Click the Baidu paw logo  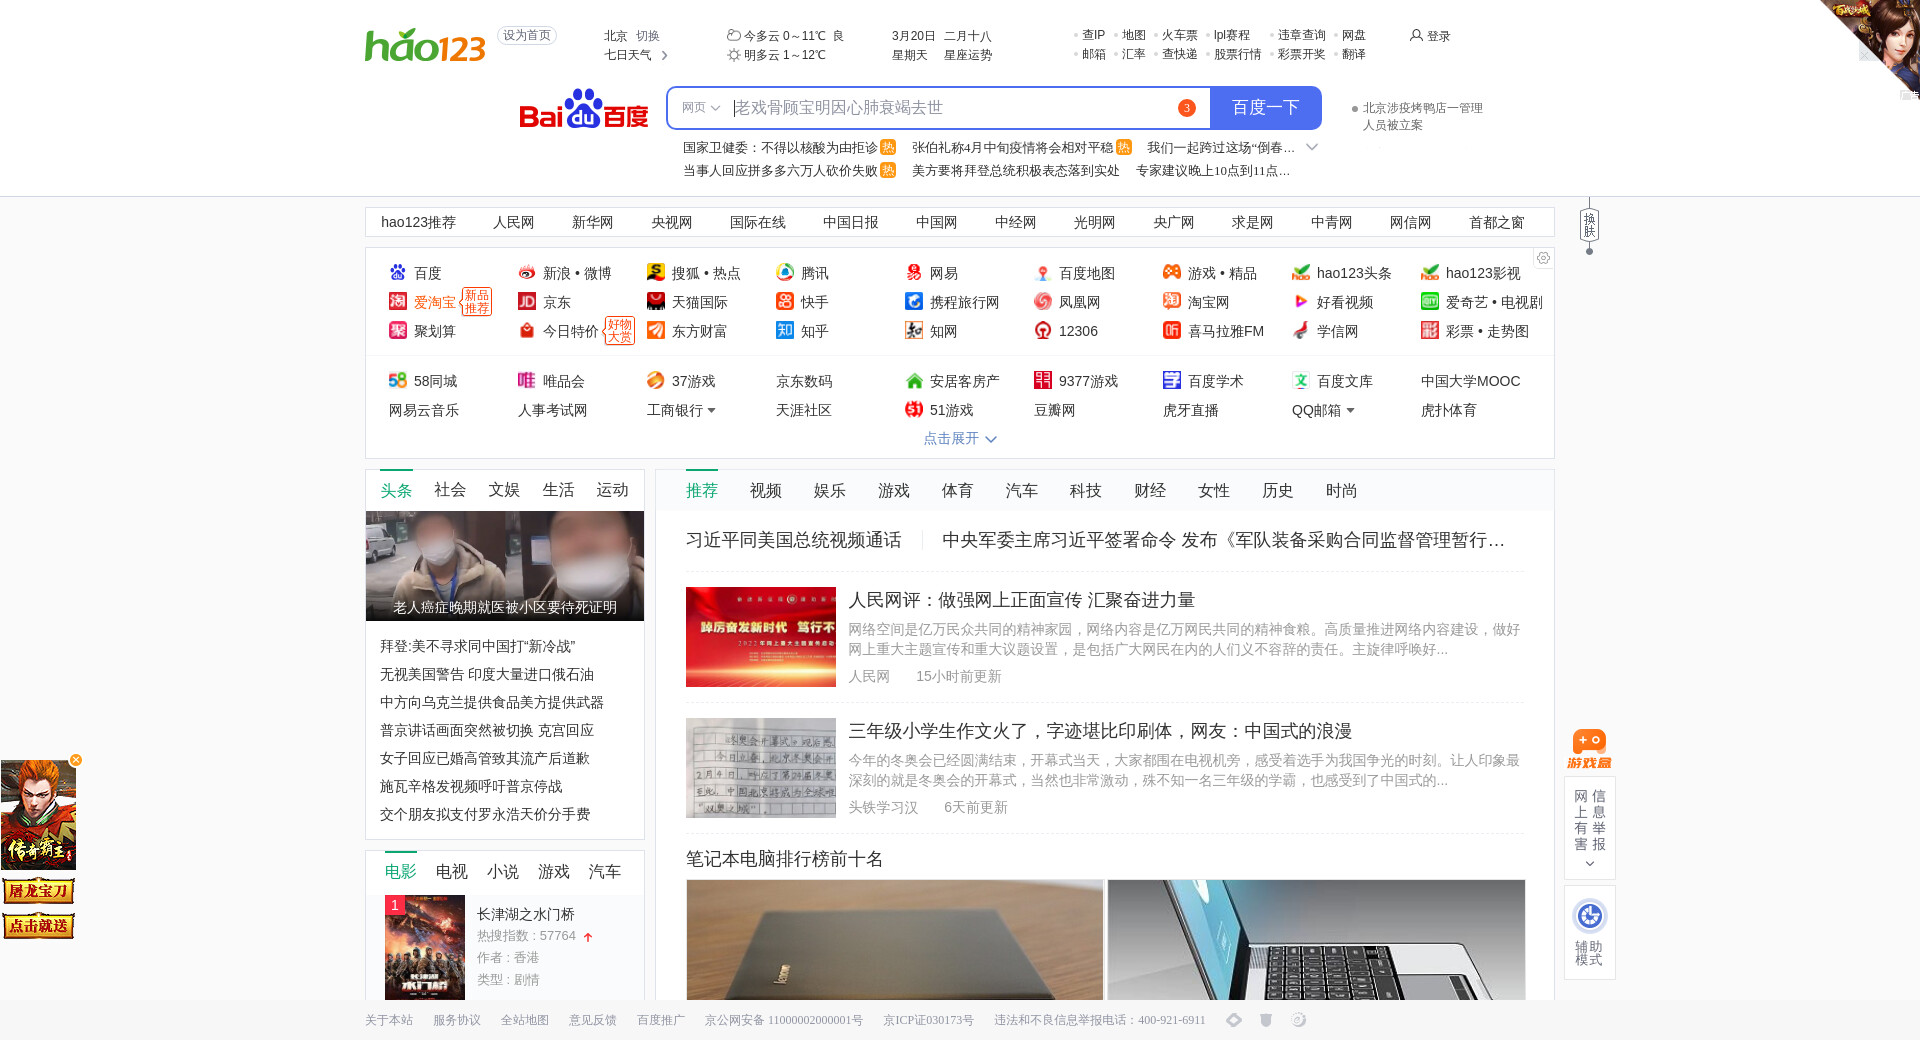[x=583, y=109]
